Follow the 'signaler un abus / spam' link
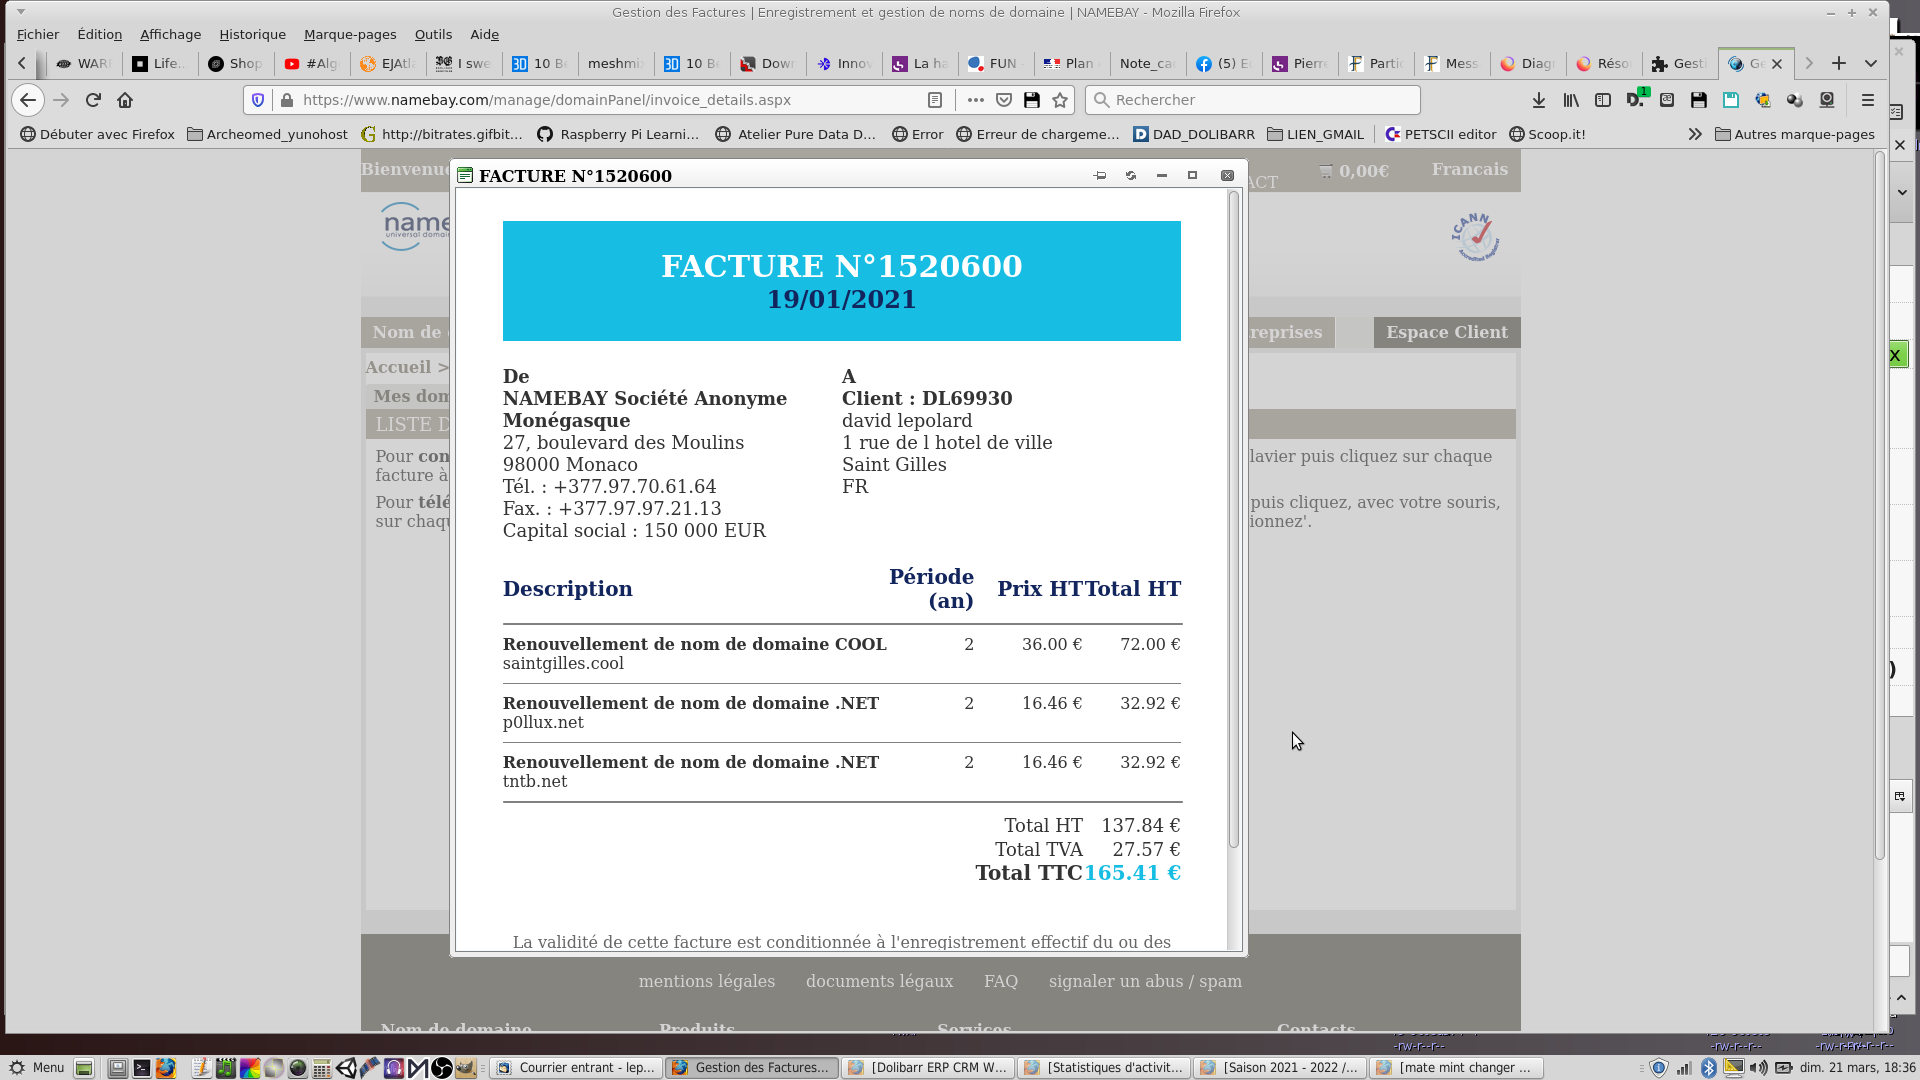Screen dimensions: 1920x1080 (x=1145, y=981)
